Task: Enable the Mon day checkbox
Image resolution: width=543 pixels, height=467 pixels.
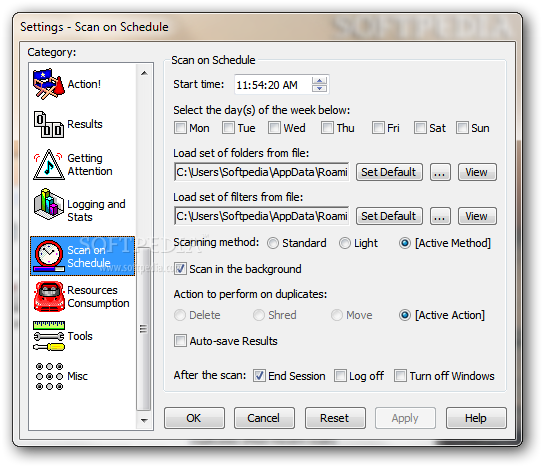Action: [x=180, y=128]
